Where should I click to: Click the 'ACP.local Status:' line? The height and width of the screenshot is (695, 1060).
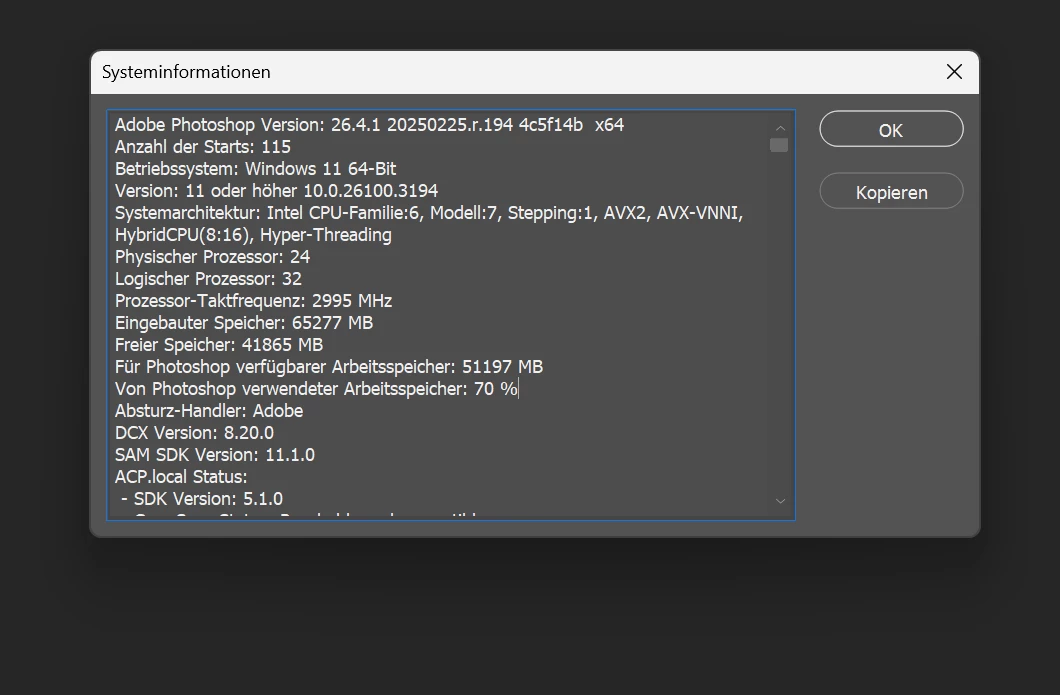[181, 477]
